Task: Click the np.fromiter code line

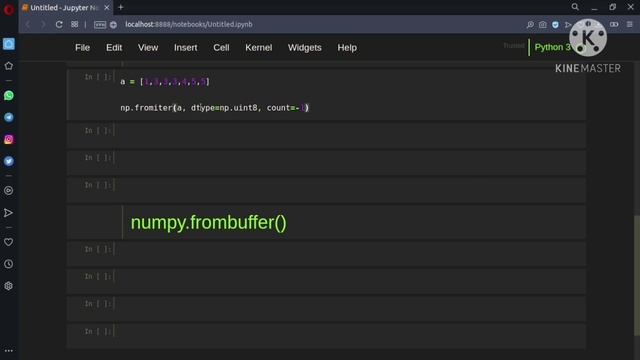Action: 215,108
